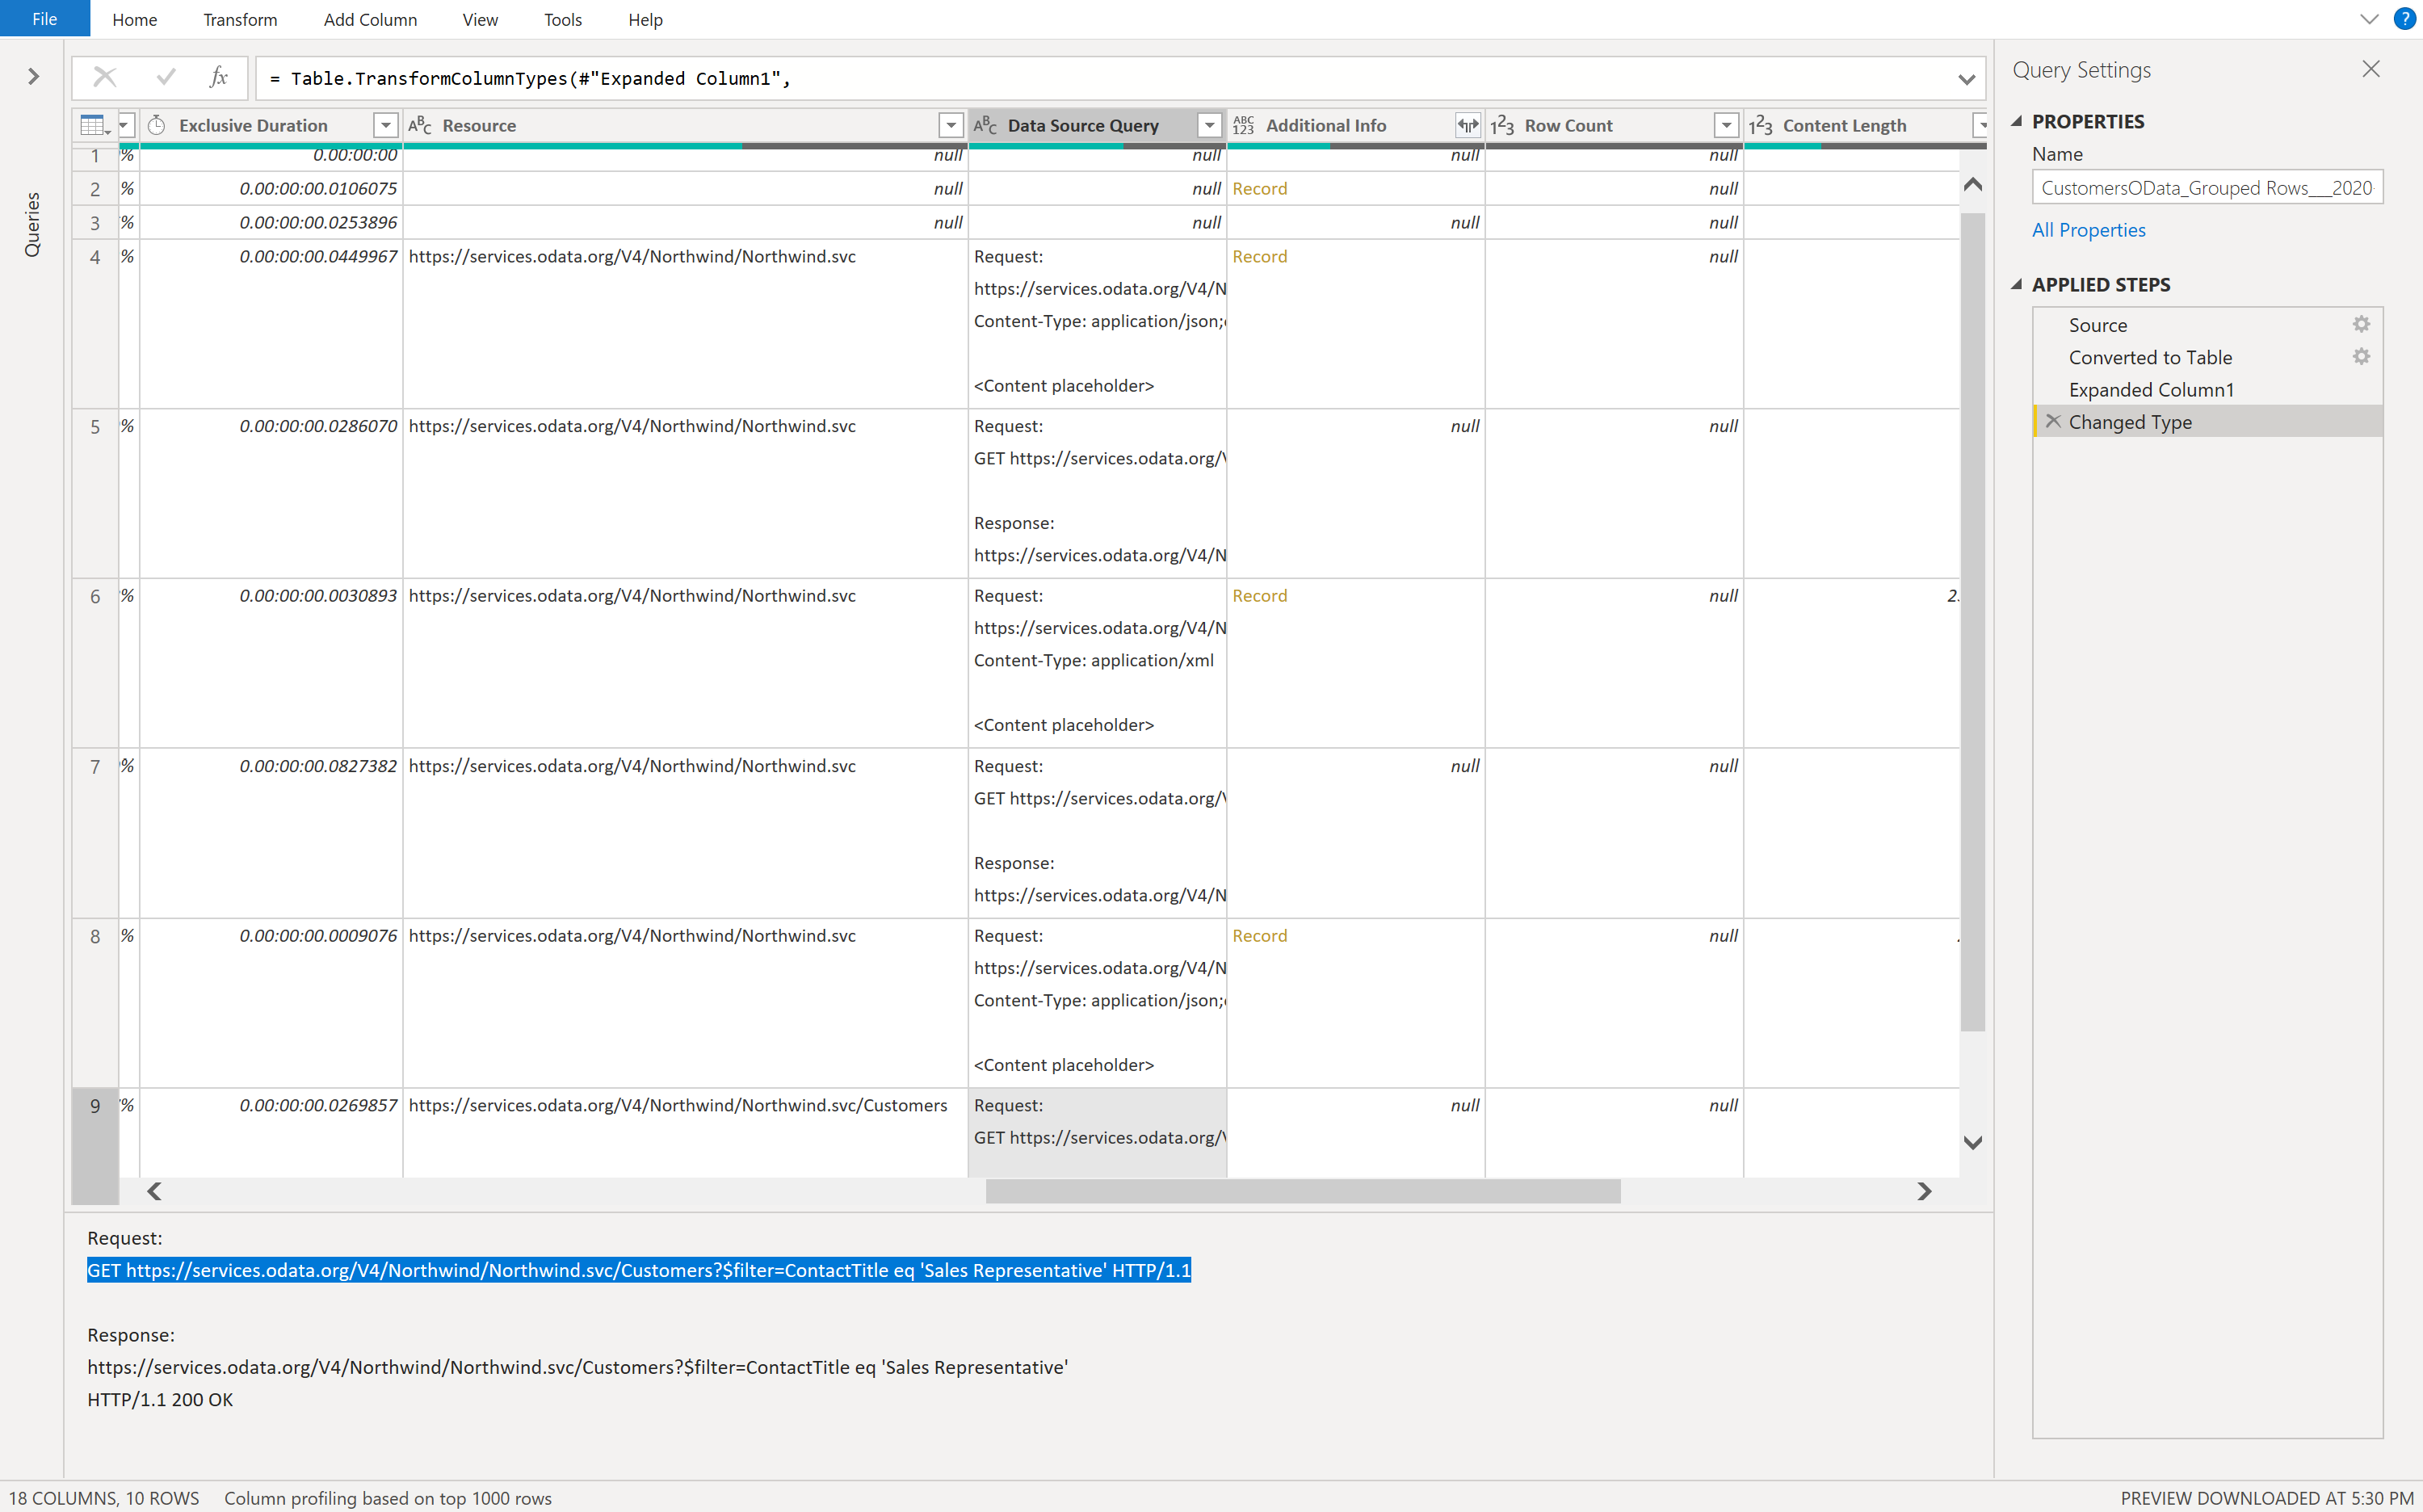This screenshot has height=1512, width=2423.
Task: Scroll down the query results scrollbar
Action: 1974,1141
